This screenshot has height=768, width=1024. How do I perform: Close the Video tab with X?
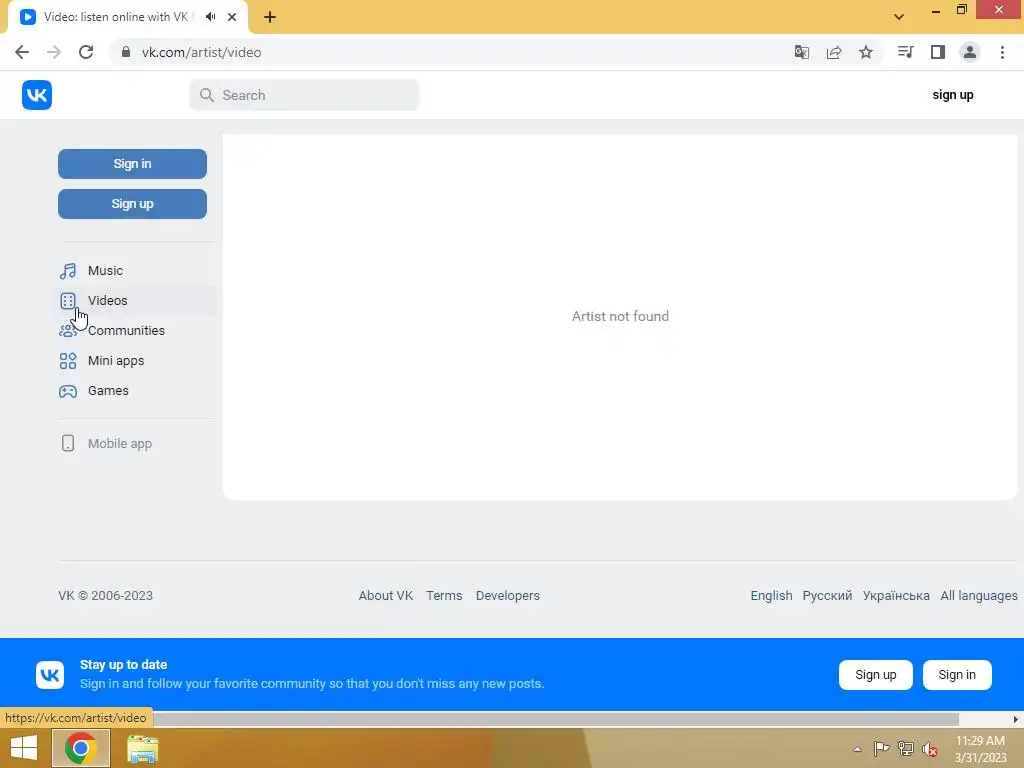point(232,17)
